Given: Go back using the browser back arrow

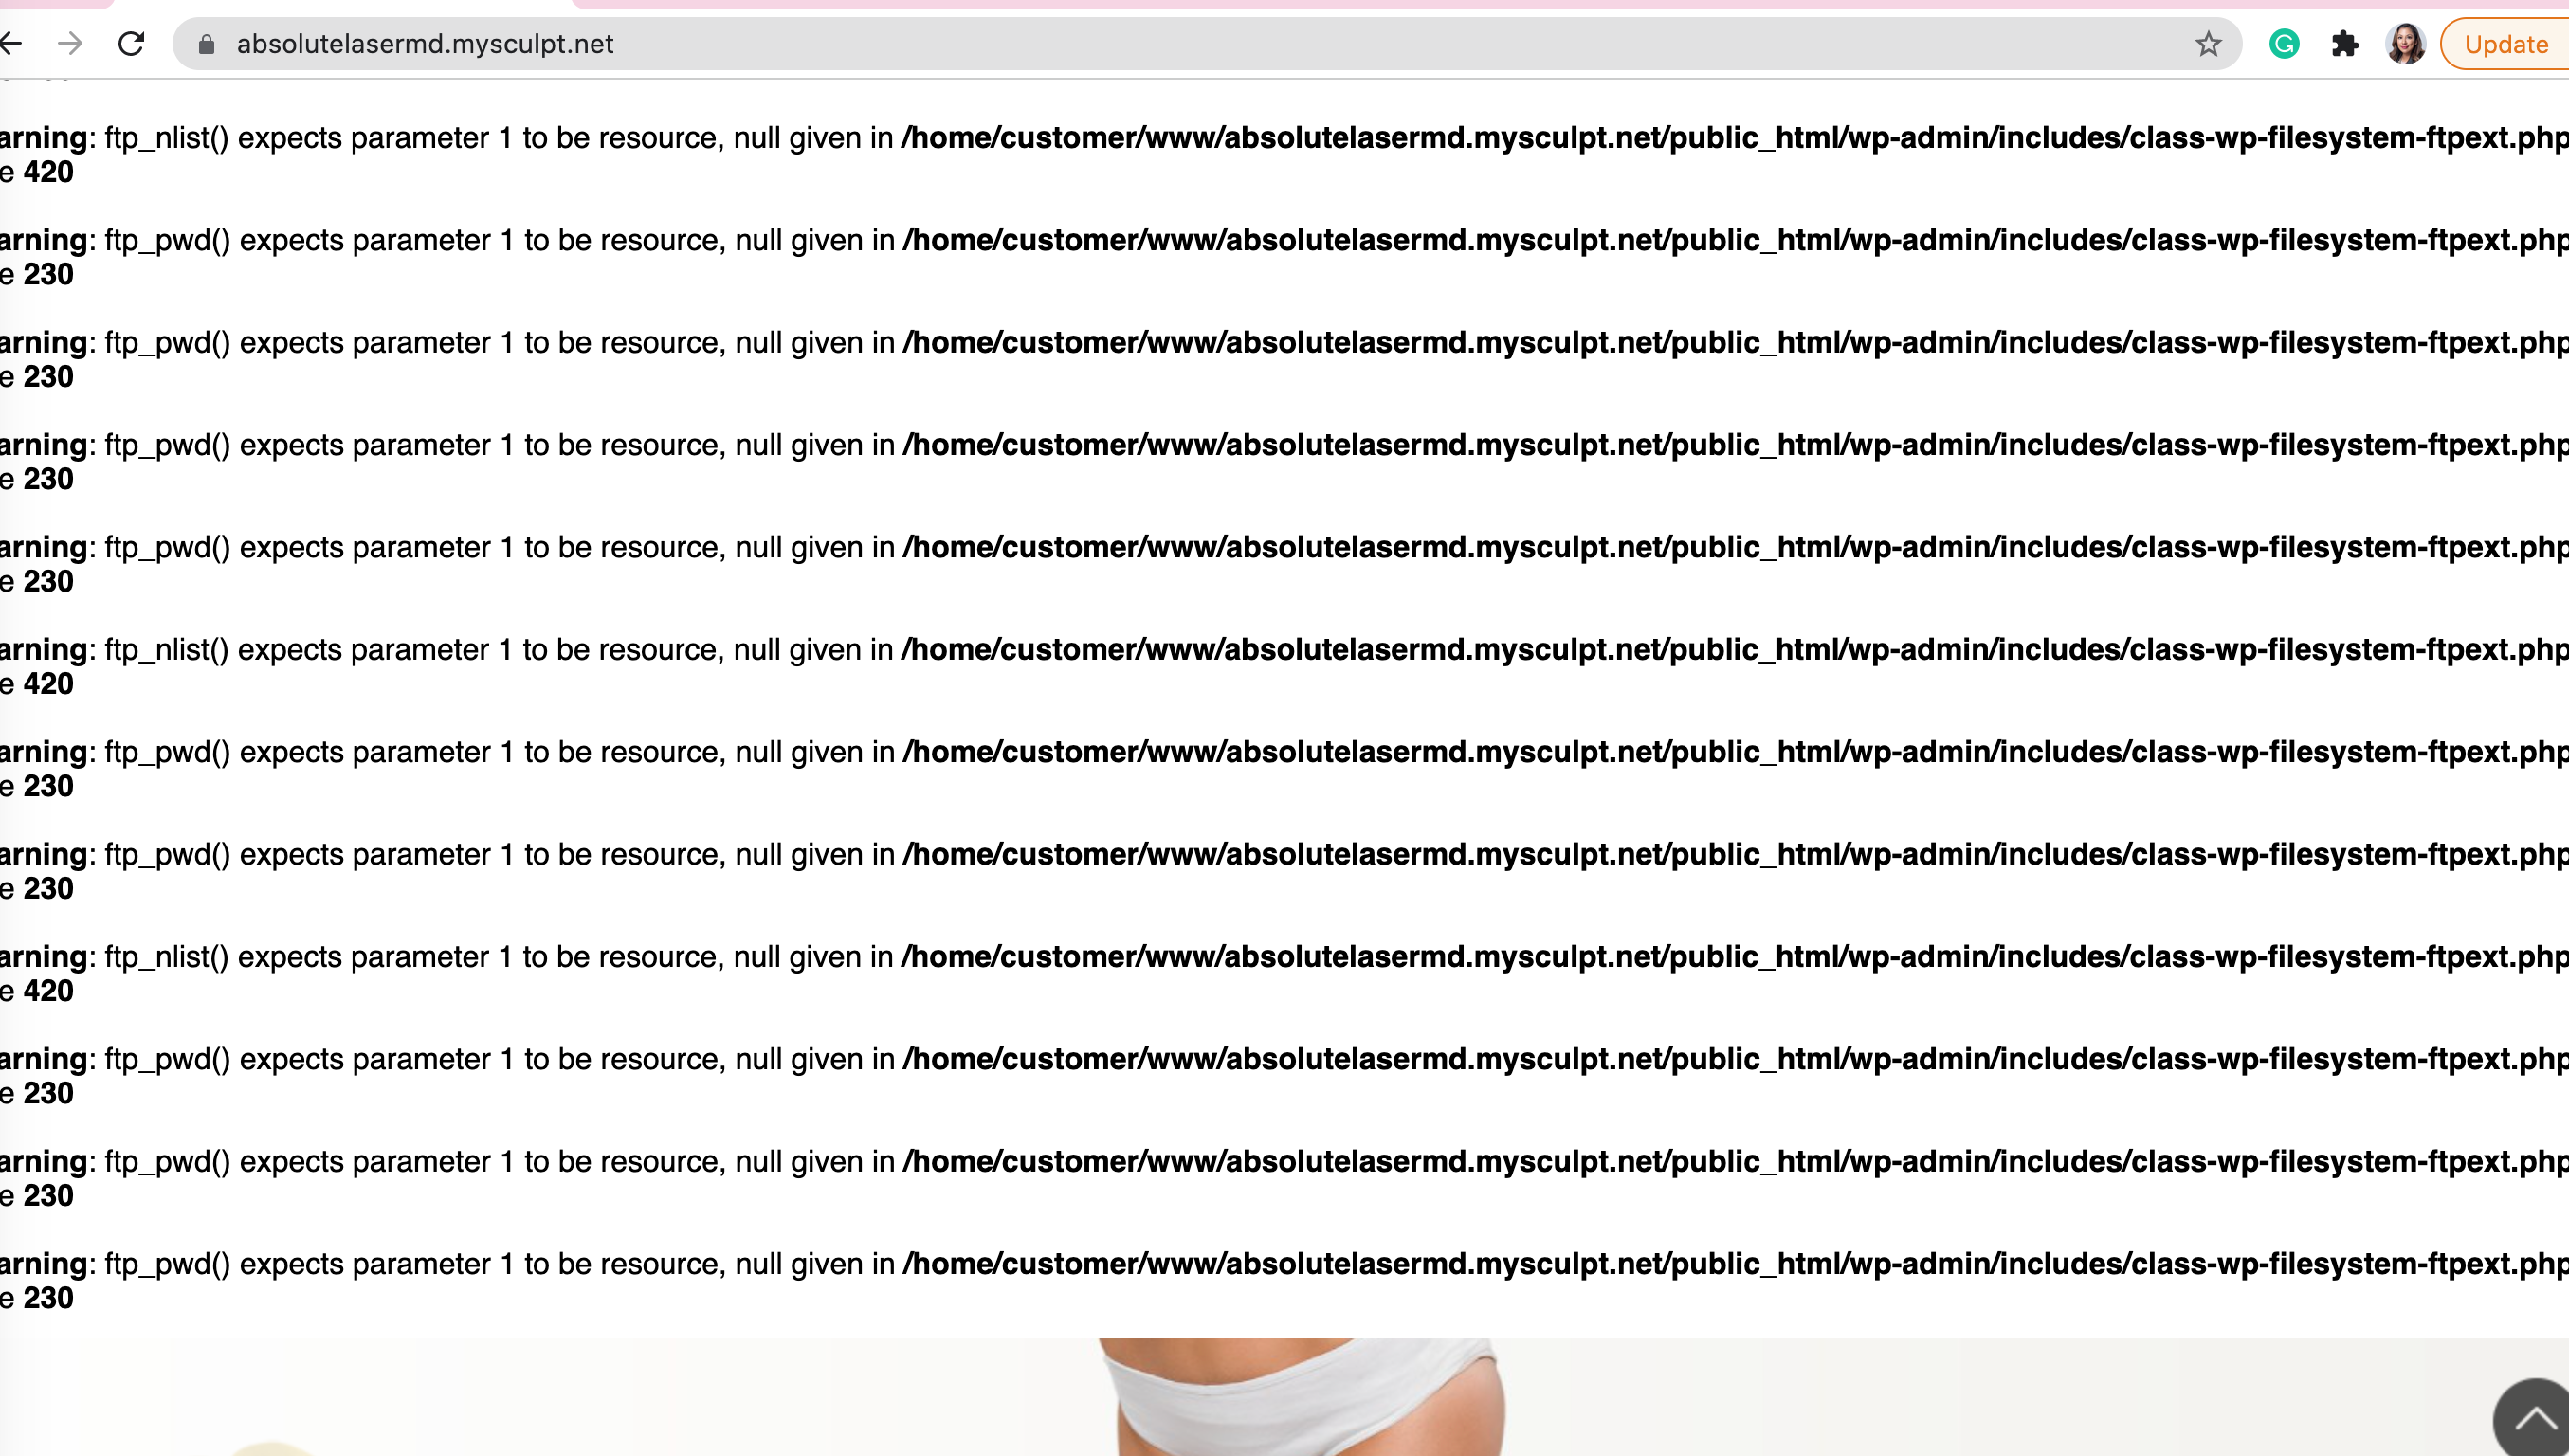Looking at the screenshot, I should 10,43.
